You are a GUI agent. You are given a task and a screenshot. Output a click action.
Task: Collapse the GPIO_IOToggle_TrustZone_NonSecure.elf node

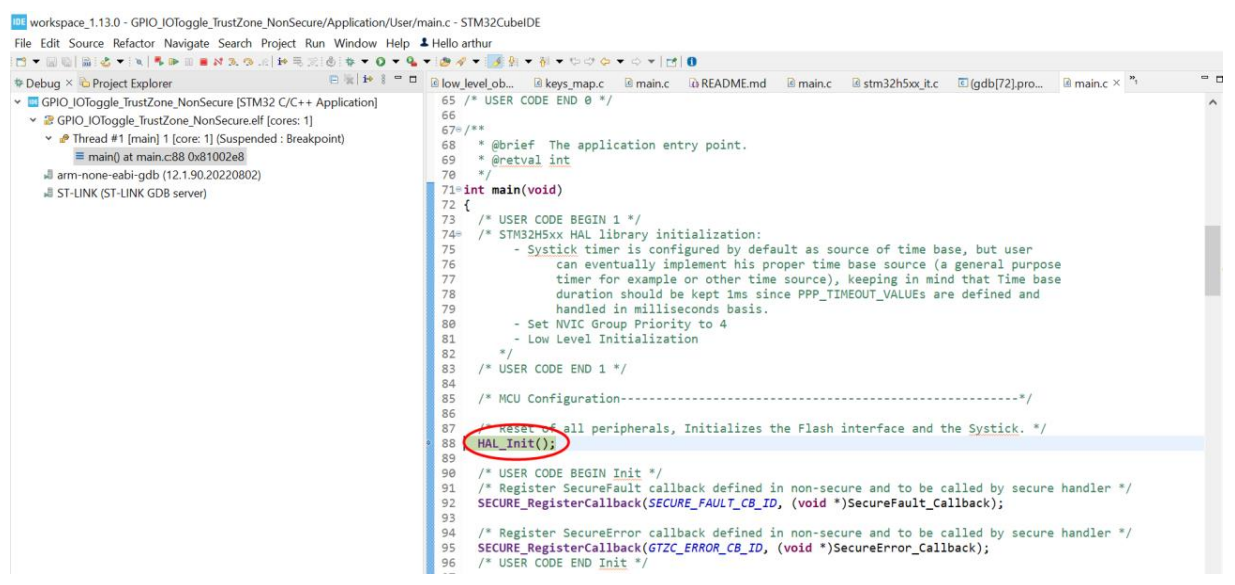pyautogui.click(x=34, y=120)
